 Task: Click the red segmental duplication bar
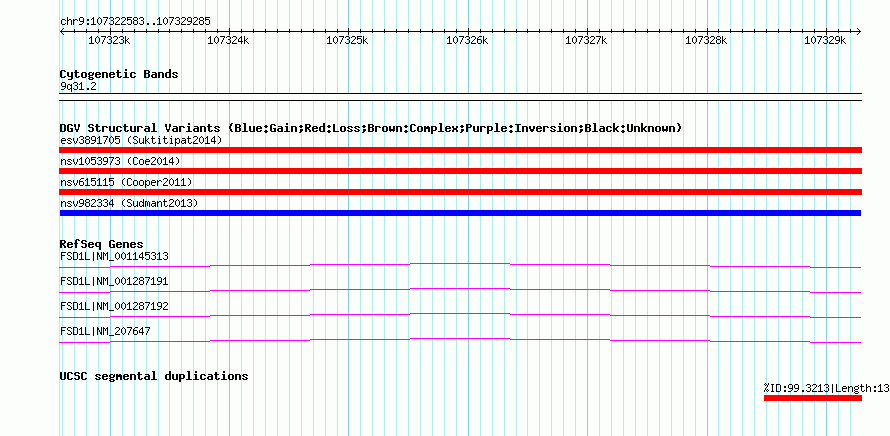pos(813,398)
